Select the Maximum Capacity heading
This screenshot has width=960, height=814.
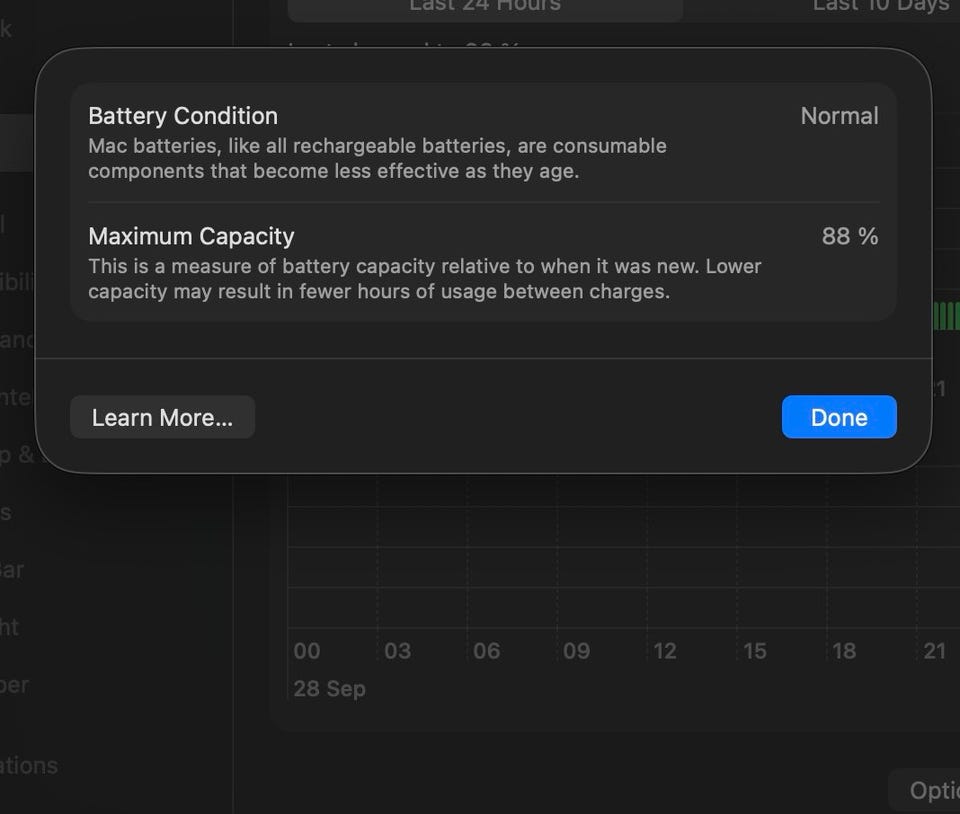(x=192, y=236)
